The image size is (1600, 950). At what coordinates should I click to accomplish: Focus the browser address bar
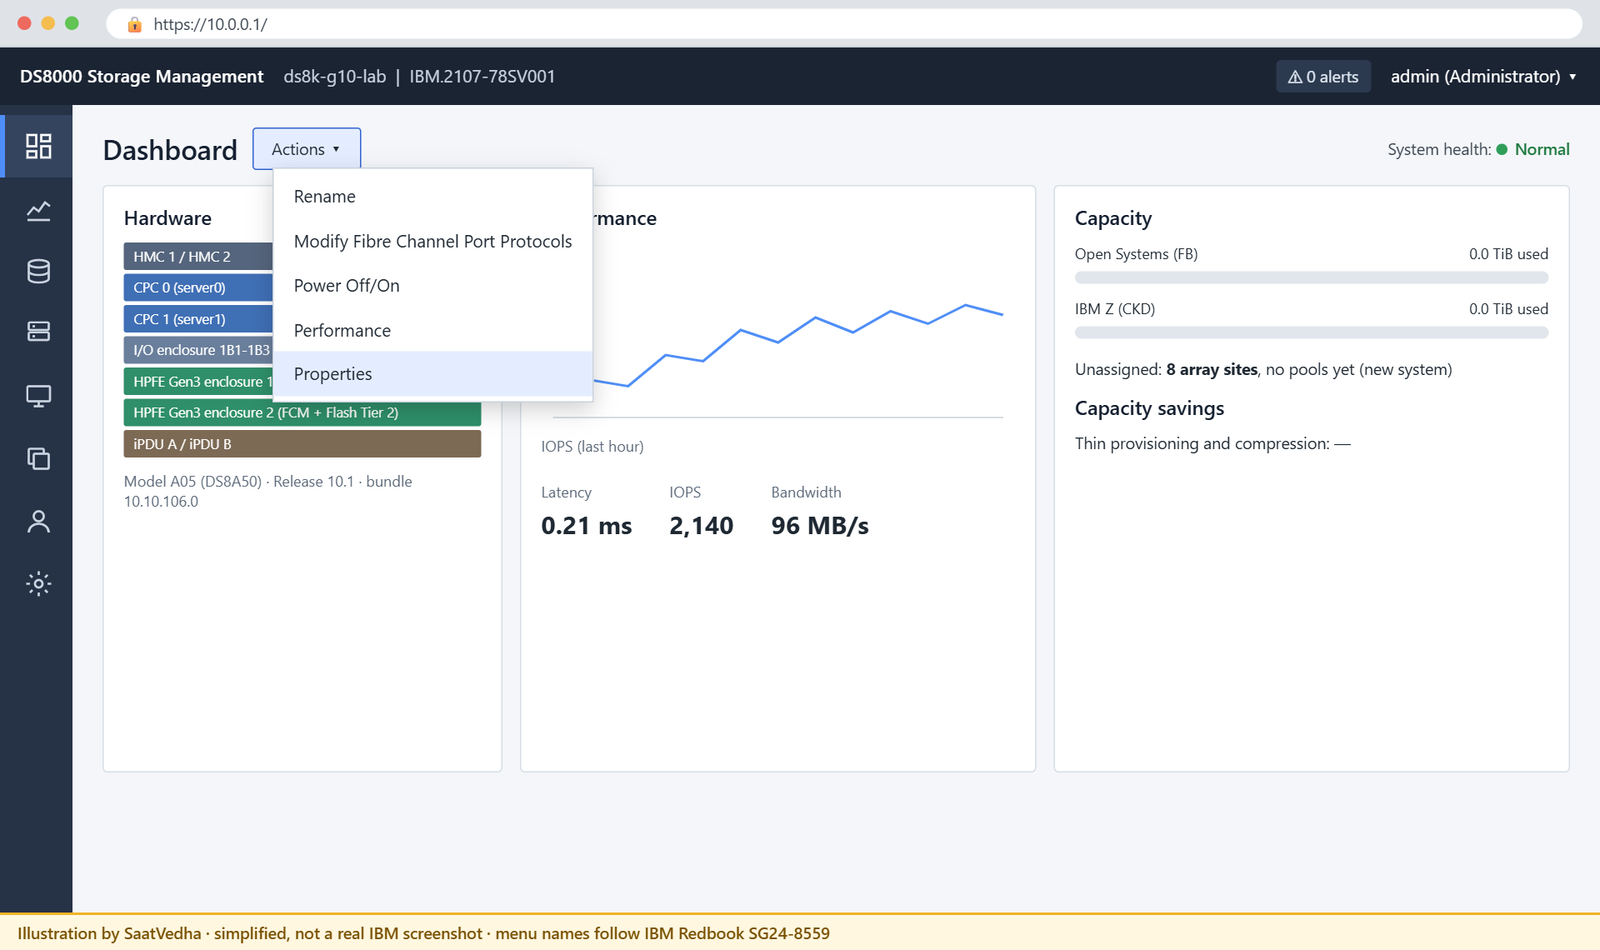[843, 24]
